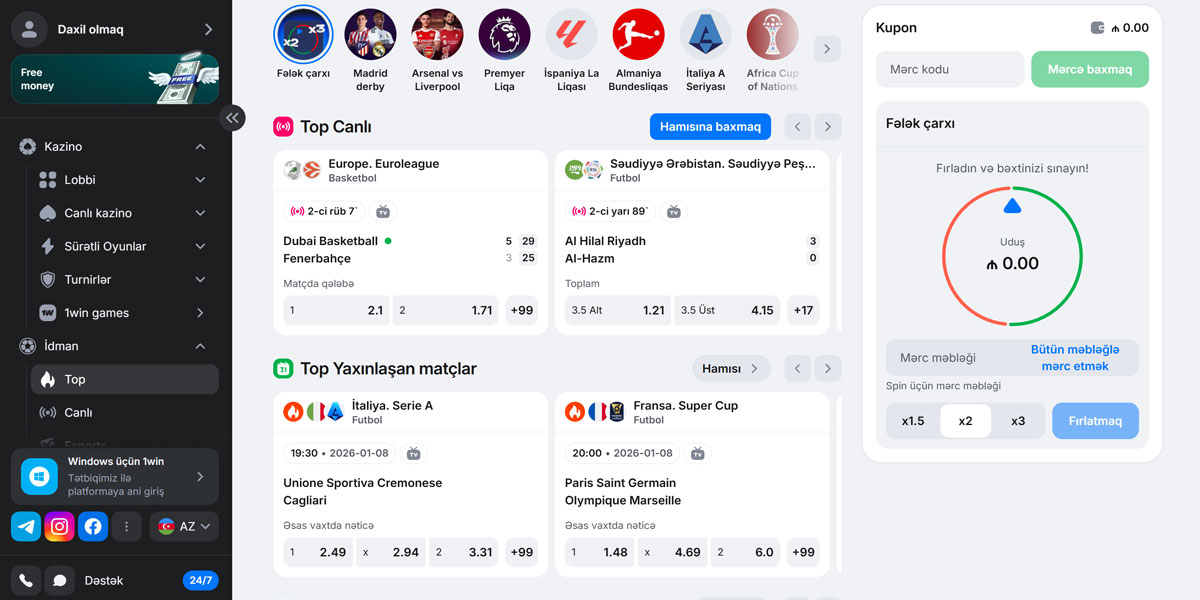Screen dimensions: 1200x600
Task: Open the Facebook social link
Action: pos(93,526)
